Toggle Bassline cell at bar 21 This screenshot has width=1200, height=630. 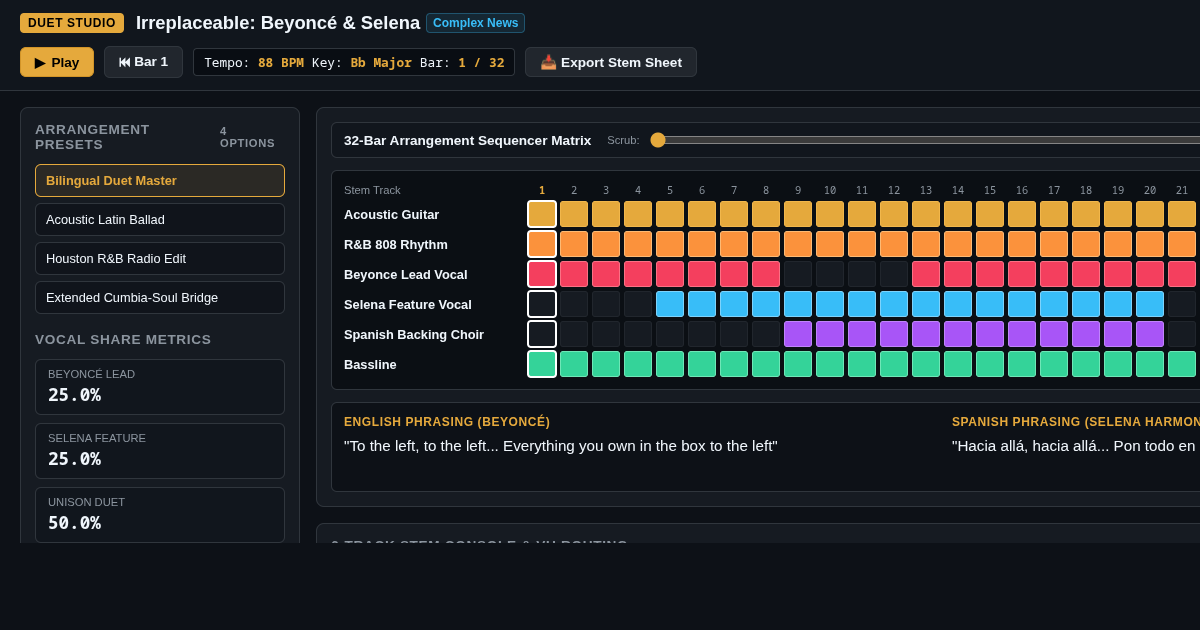coord(1182,364)
